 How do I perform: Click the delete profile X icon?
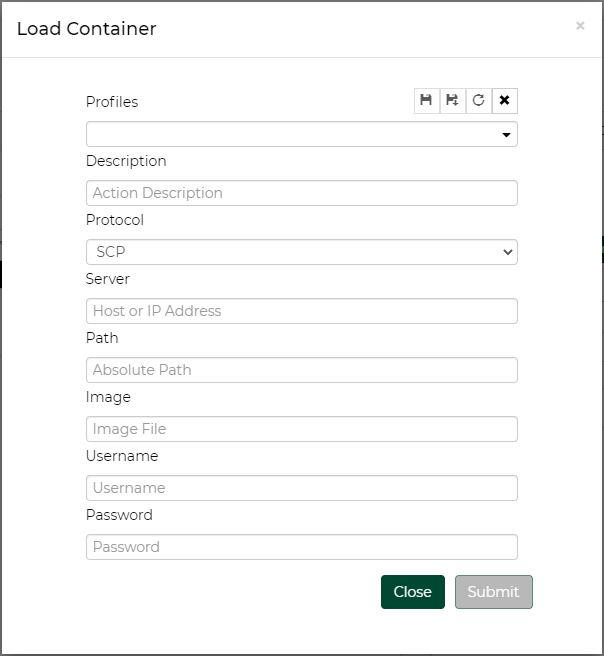point(505,100)
